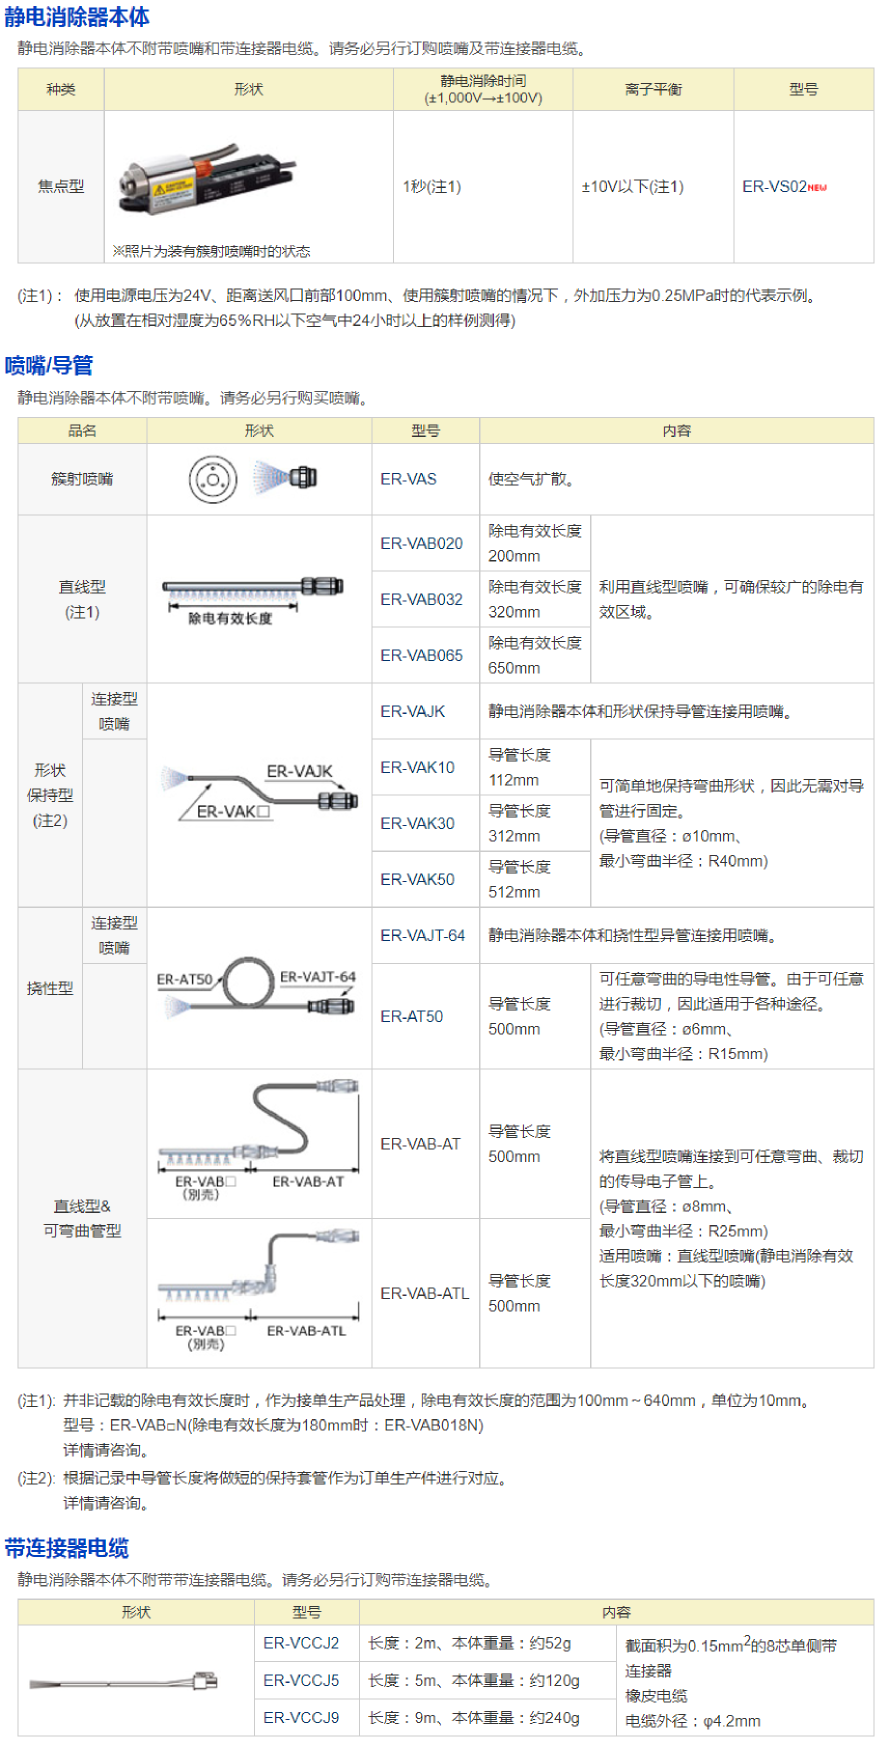Select the ER-VS02 model number text
Screen dimensions: 890x1745
click(774, 187)
